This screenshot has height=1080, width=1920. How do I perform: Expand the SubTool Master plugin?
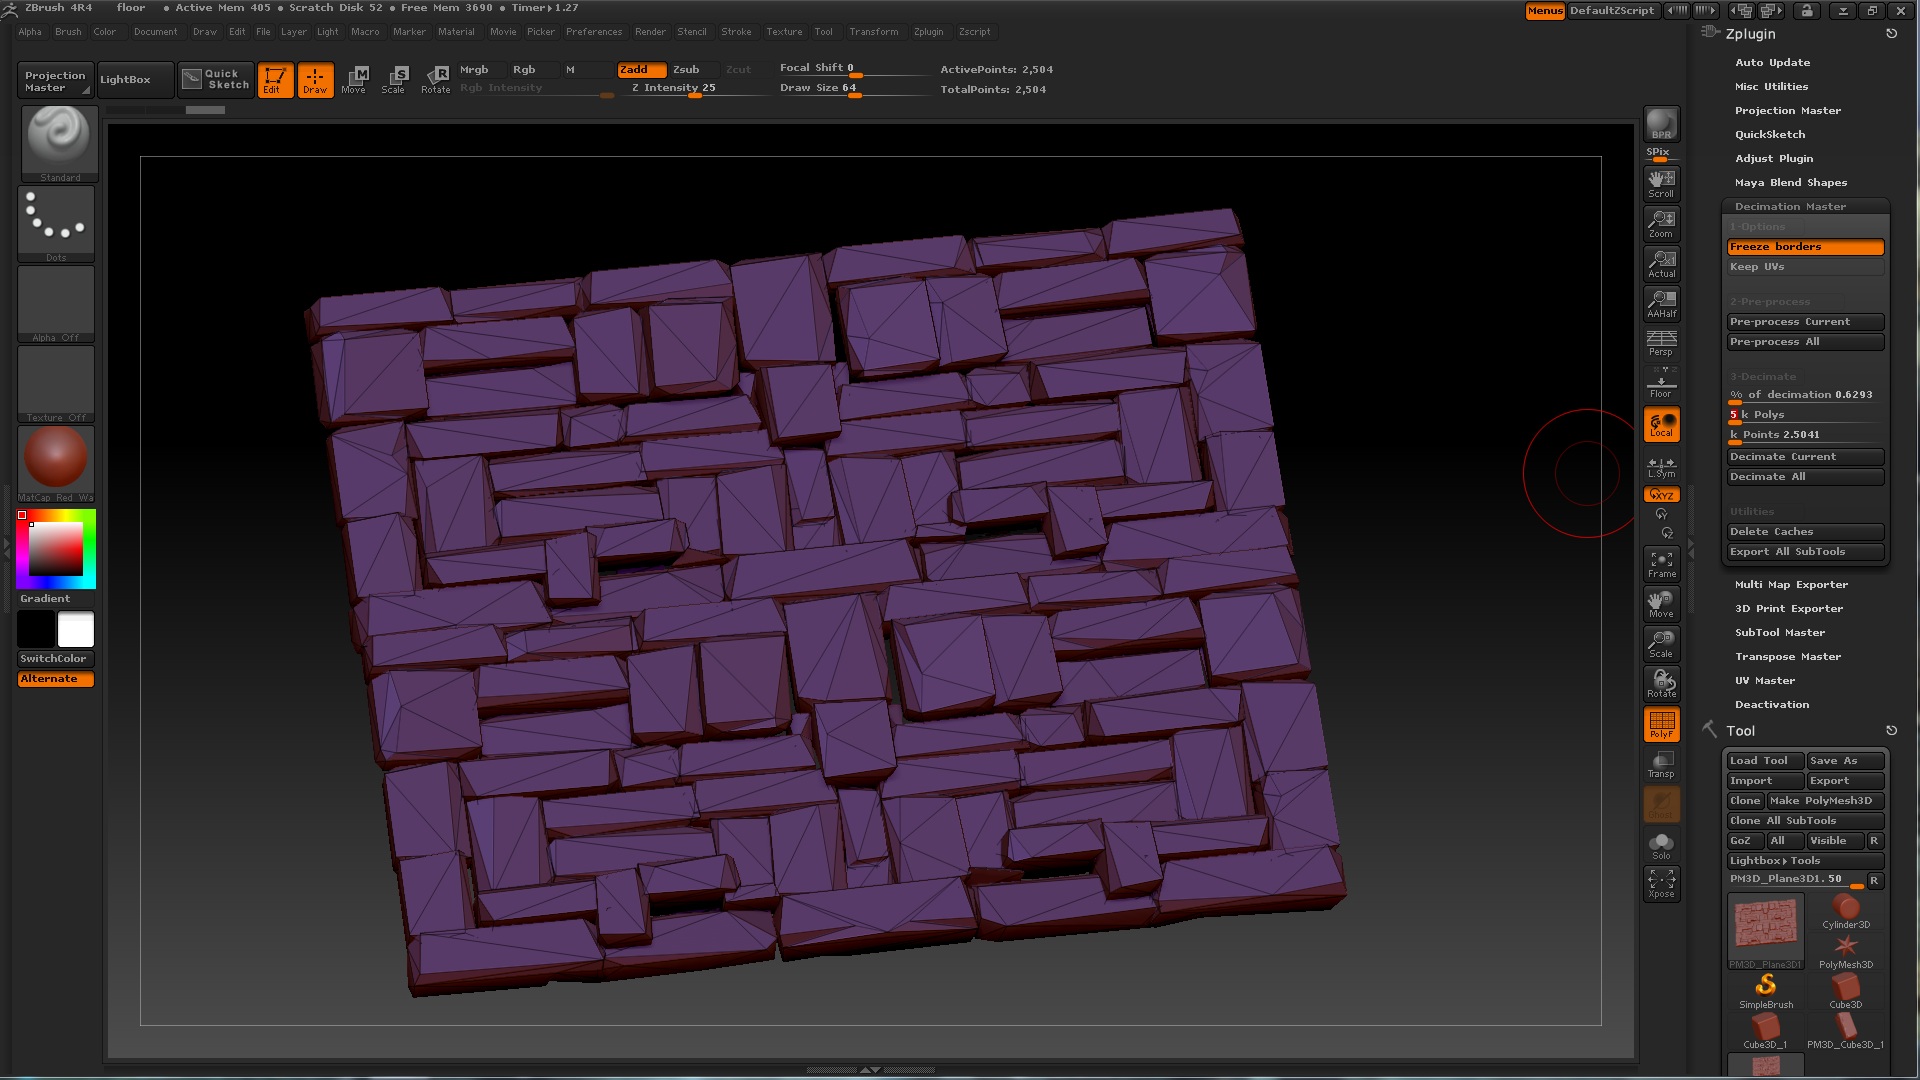point(1779,633)
